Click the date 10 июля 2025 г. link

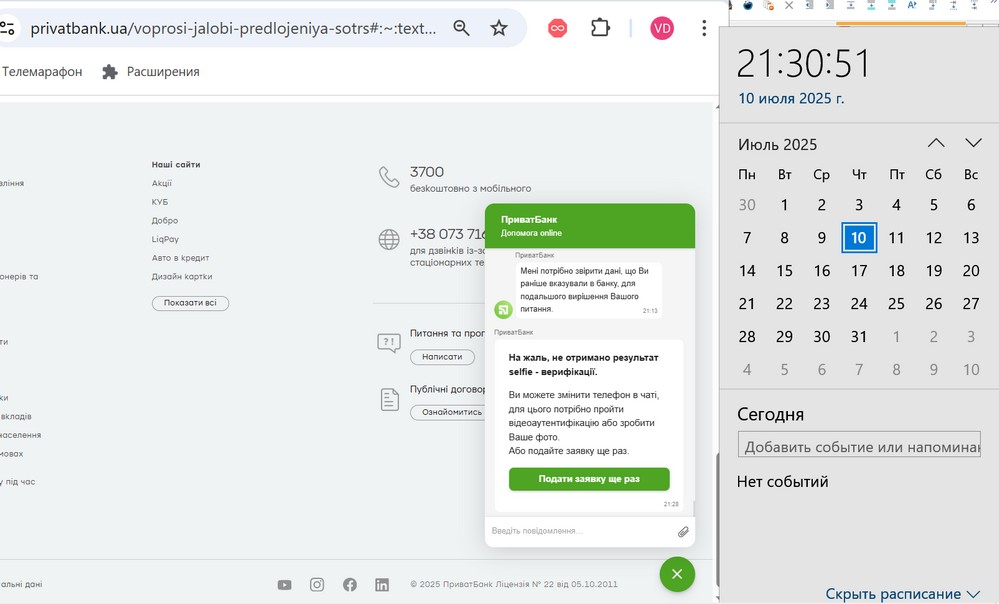(791, 99)
